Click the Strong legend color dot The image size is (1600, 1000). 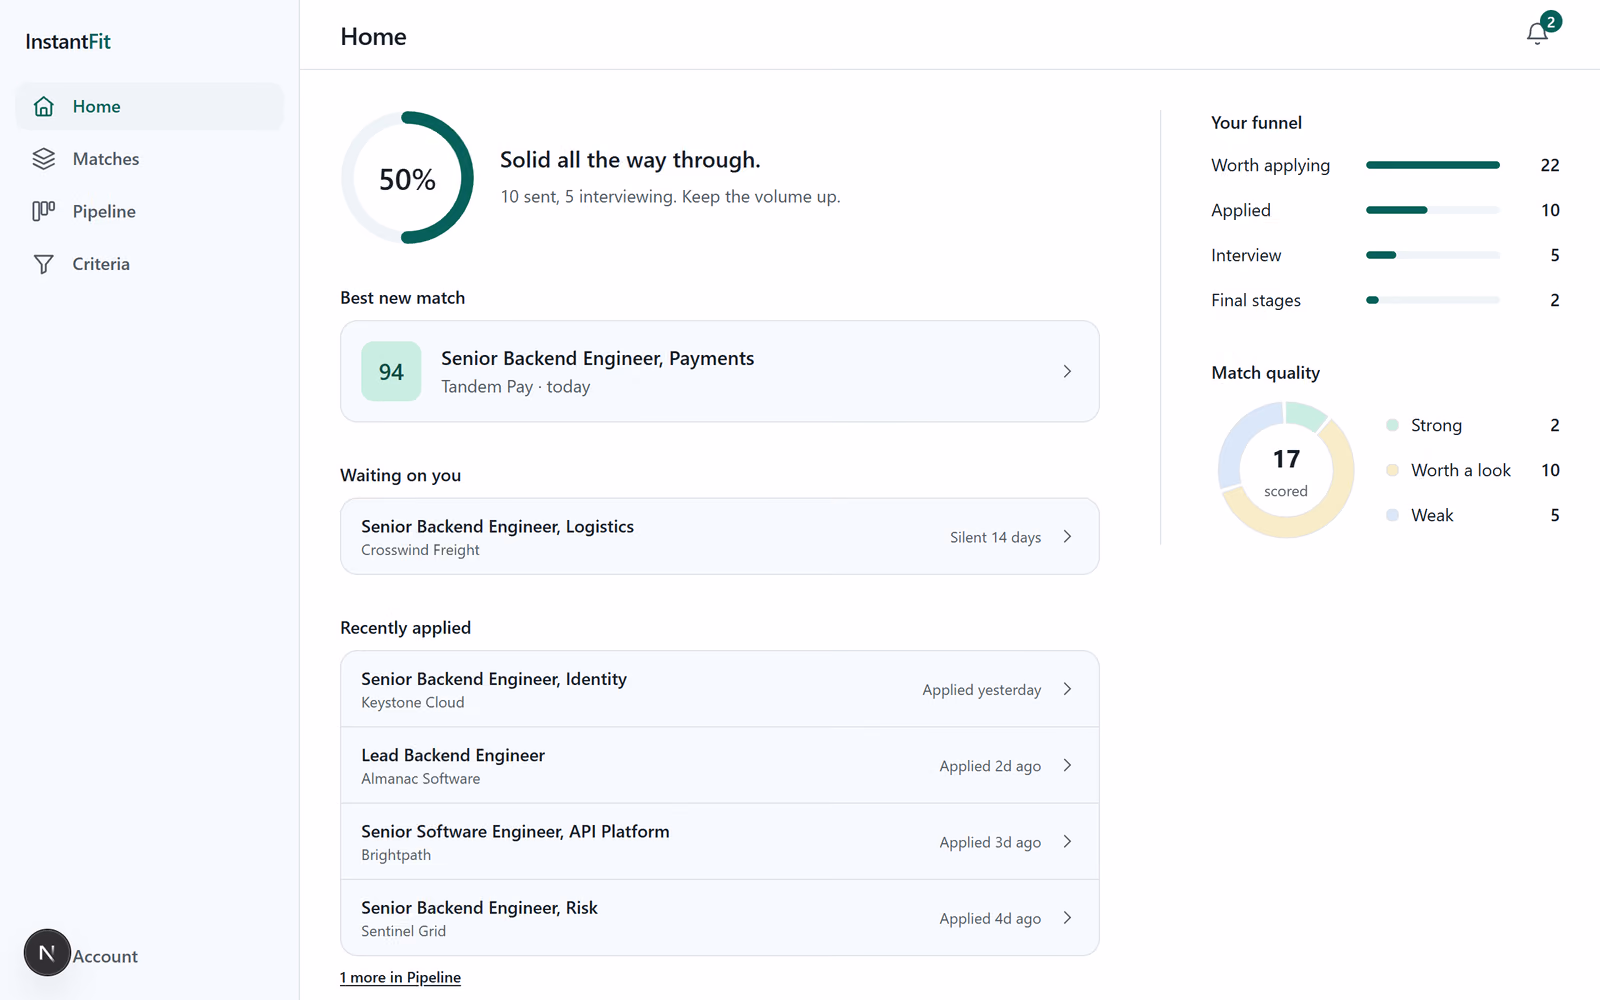(1392, 425)
